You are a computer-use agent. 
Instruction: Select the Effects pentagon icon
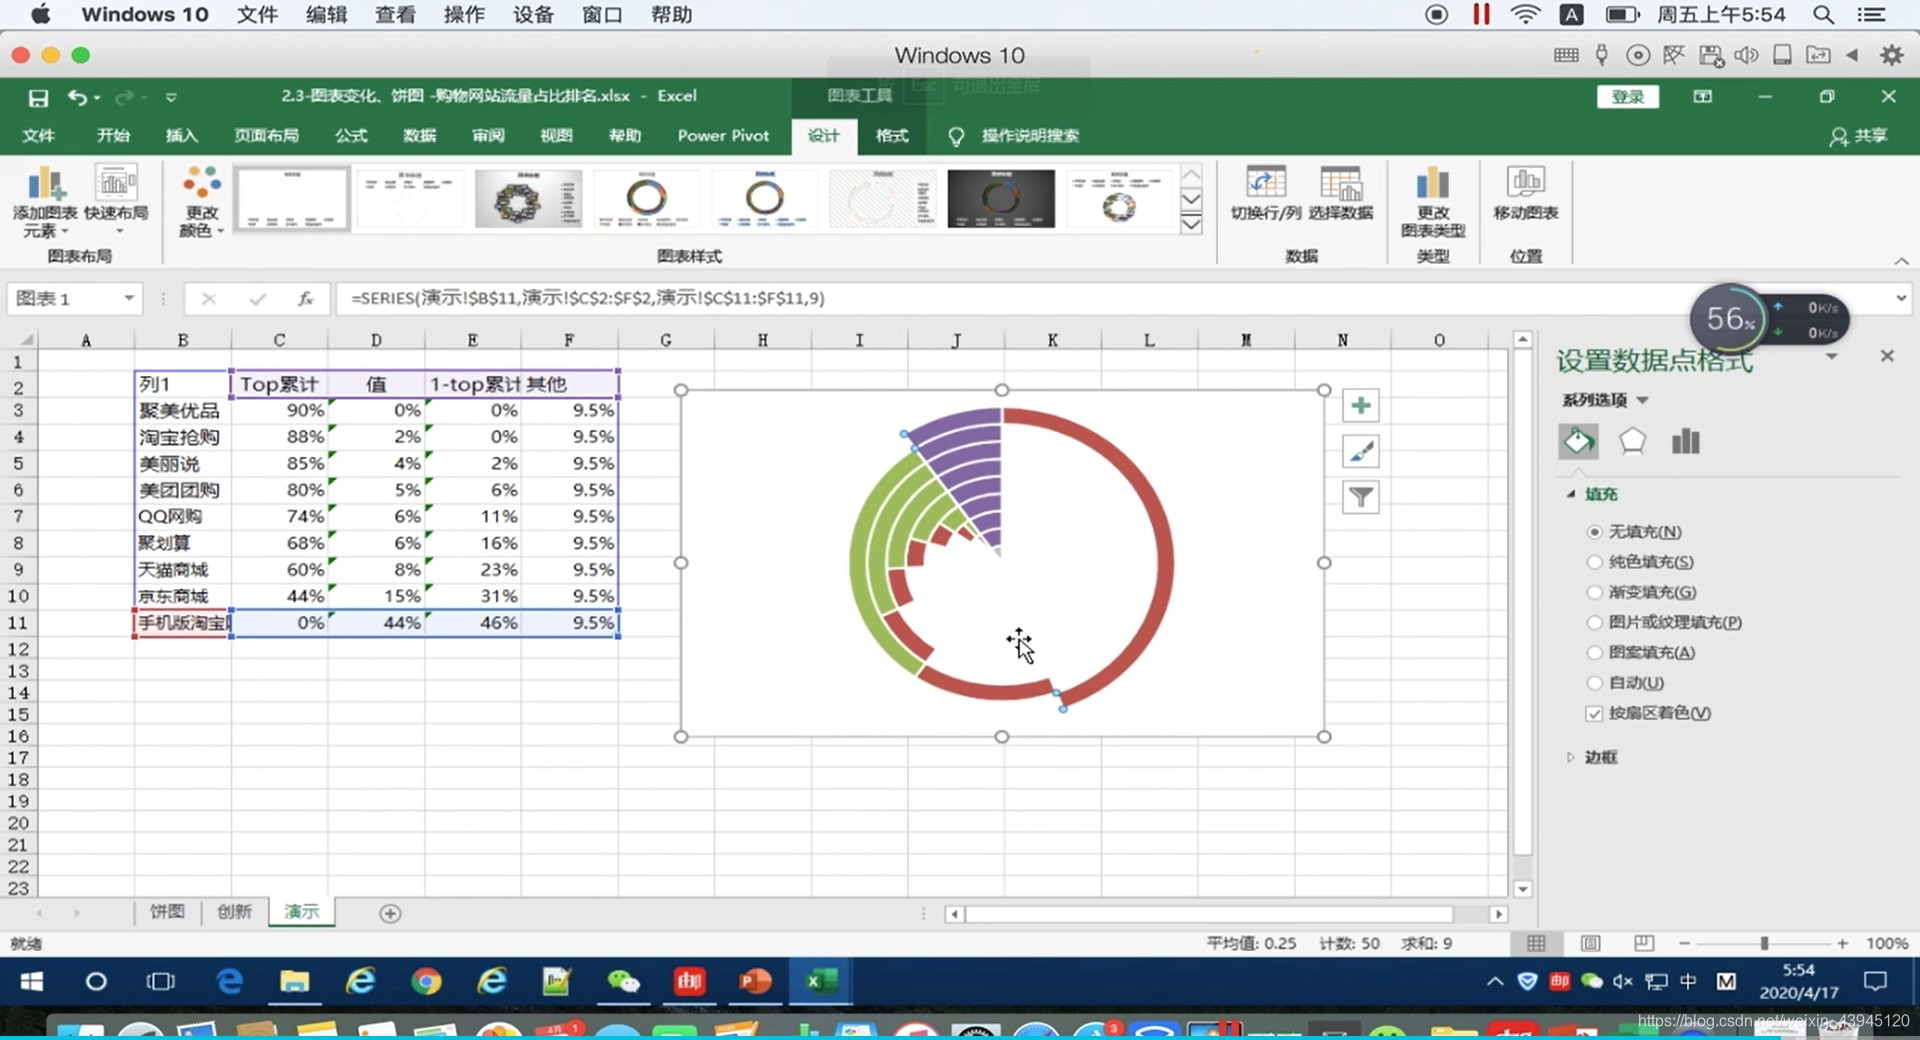1632,441
